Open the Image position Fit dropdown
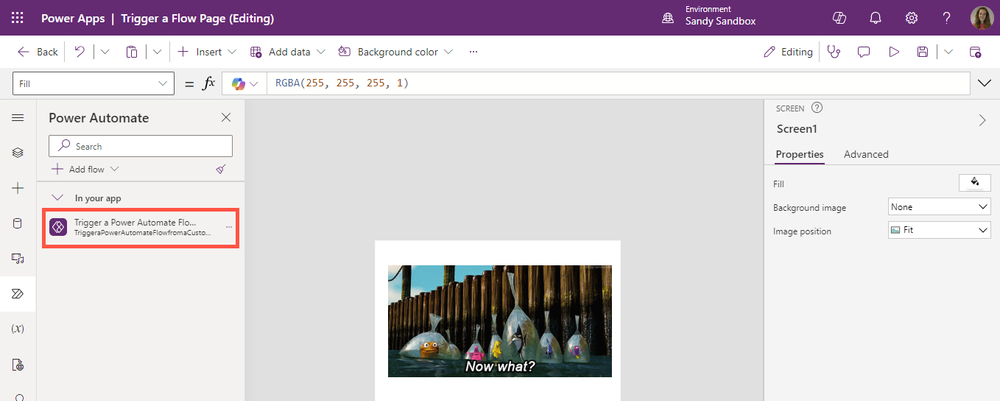The height and width of the screenshot is (401, 1000). pos(939,230)
